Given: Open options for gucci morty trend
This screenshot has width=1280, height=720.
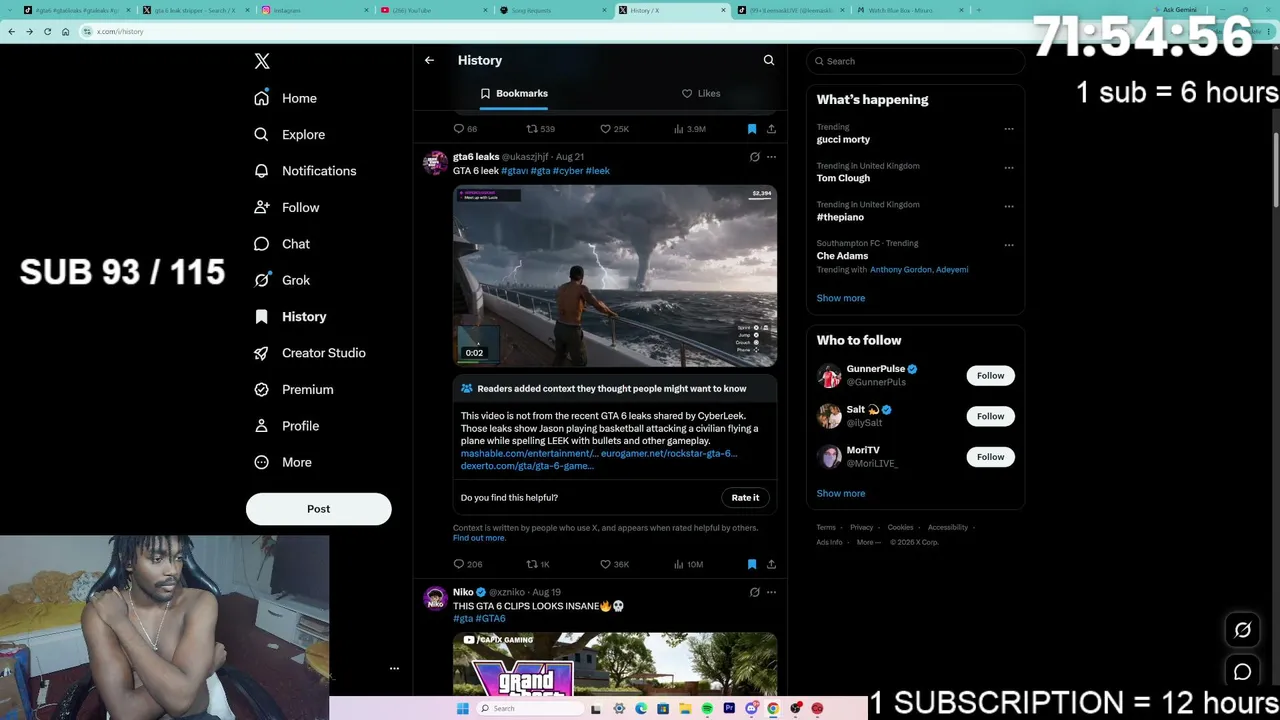Looking at the screenshot, I should coord(1009,129).
